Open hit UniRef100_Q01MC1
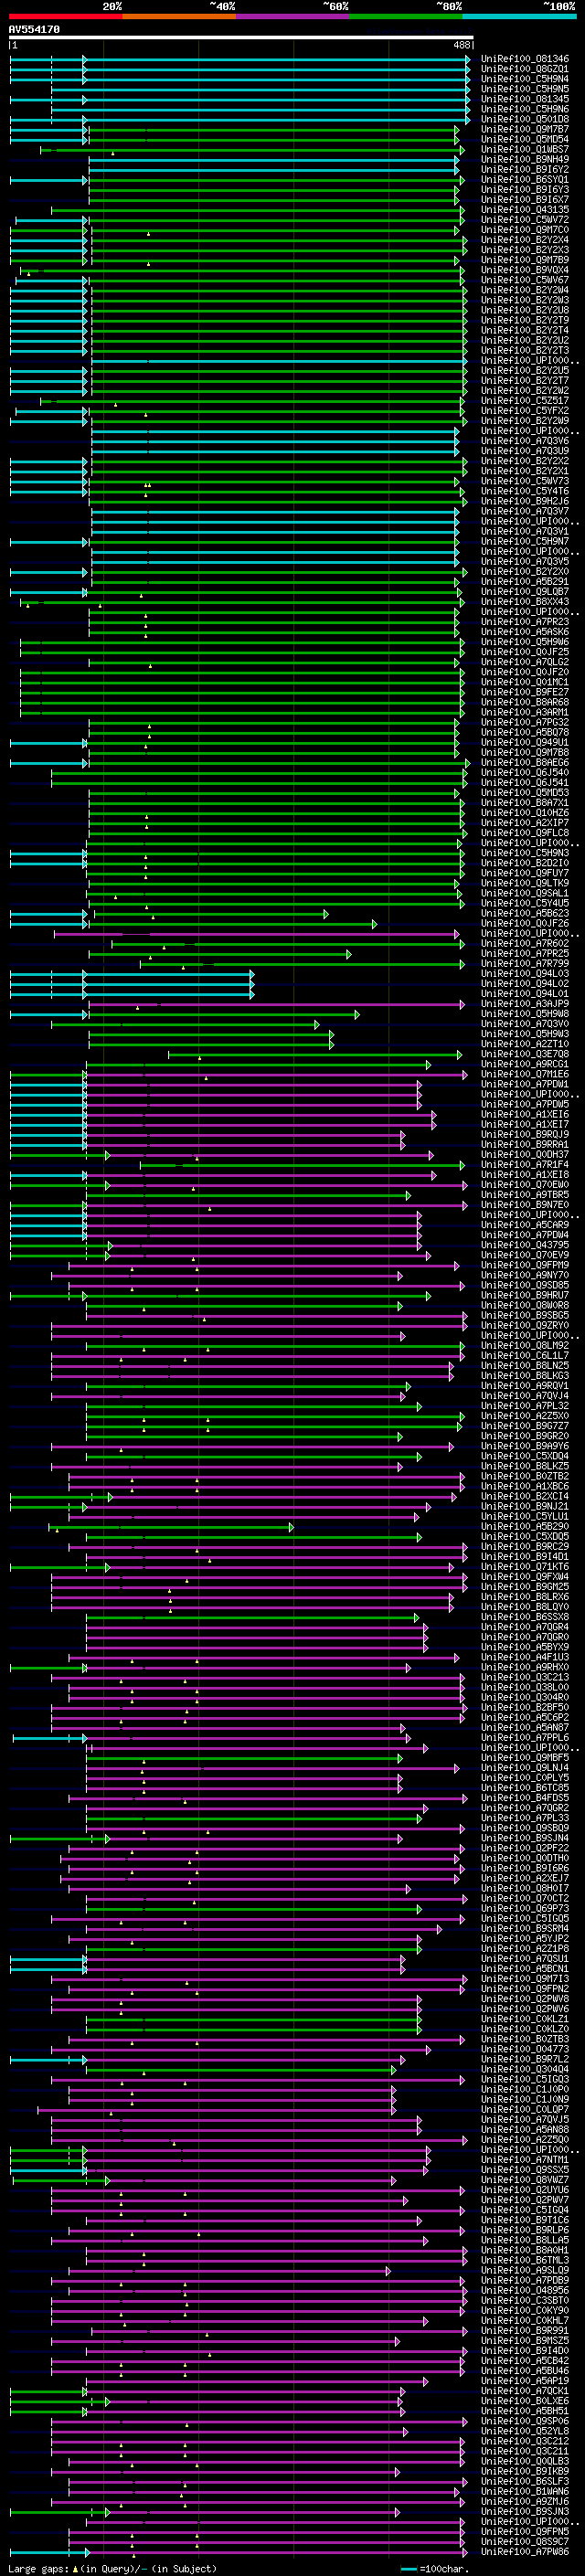 coord(525,682)
